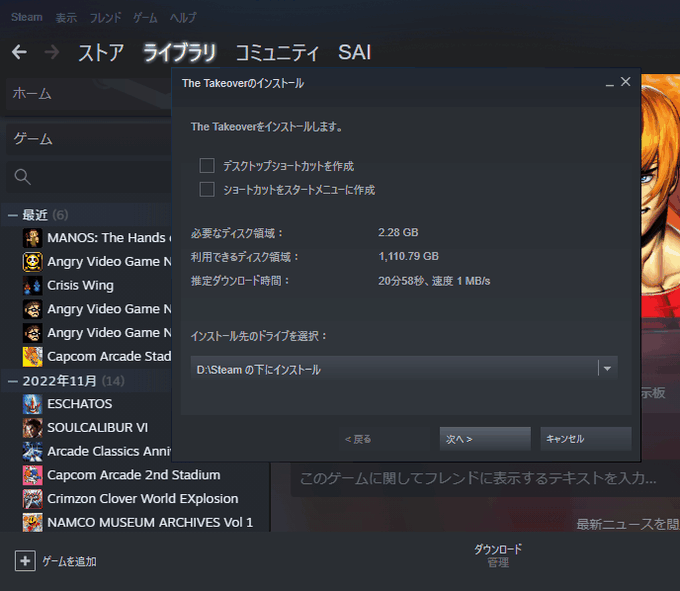
Task: Click the 最新ニュース text behind the dialog
Action: click(628, 525)
